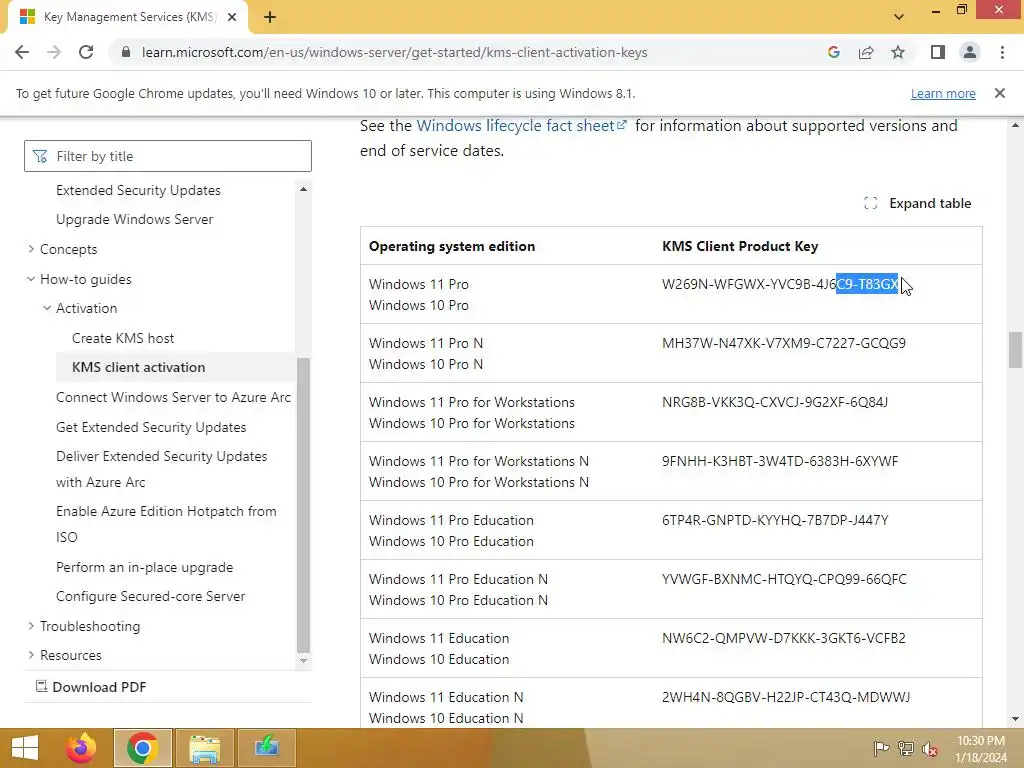The image size is (1024, 768).
Task: Click key NW6C2-QMPVW-D7KKK-3GKT6-VCFB2
Action: click(x=784, y=638)
